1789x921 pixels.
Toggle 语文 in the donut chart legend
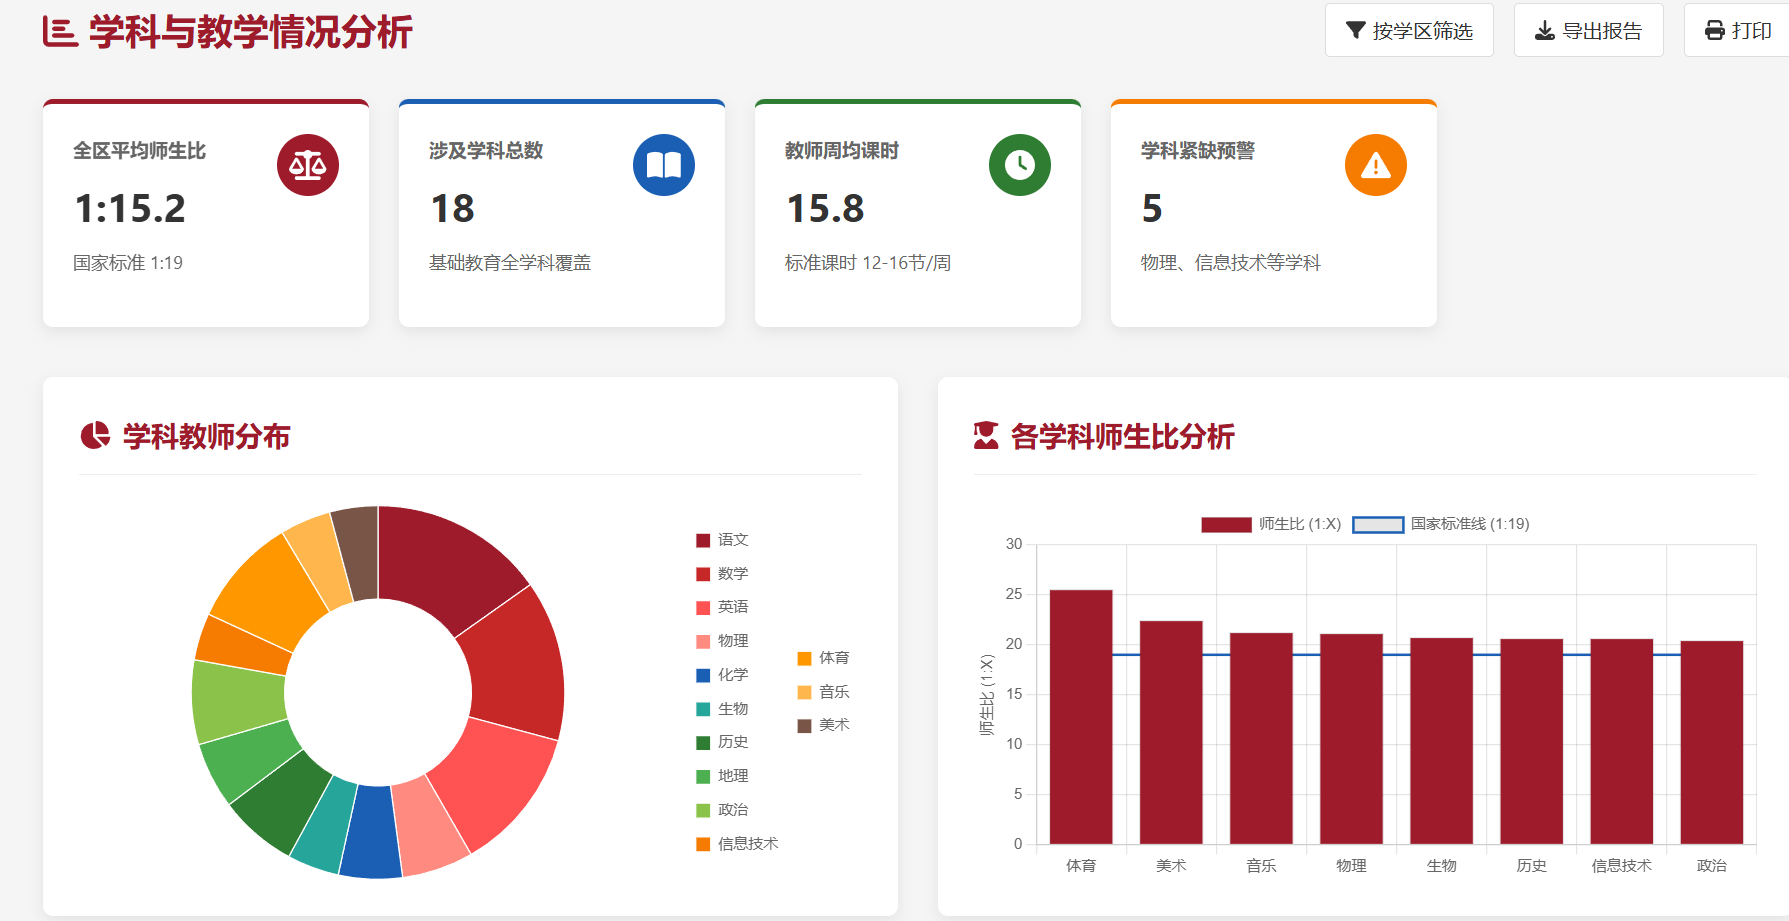click(722, 540)
